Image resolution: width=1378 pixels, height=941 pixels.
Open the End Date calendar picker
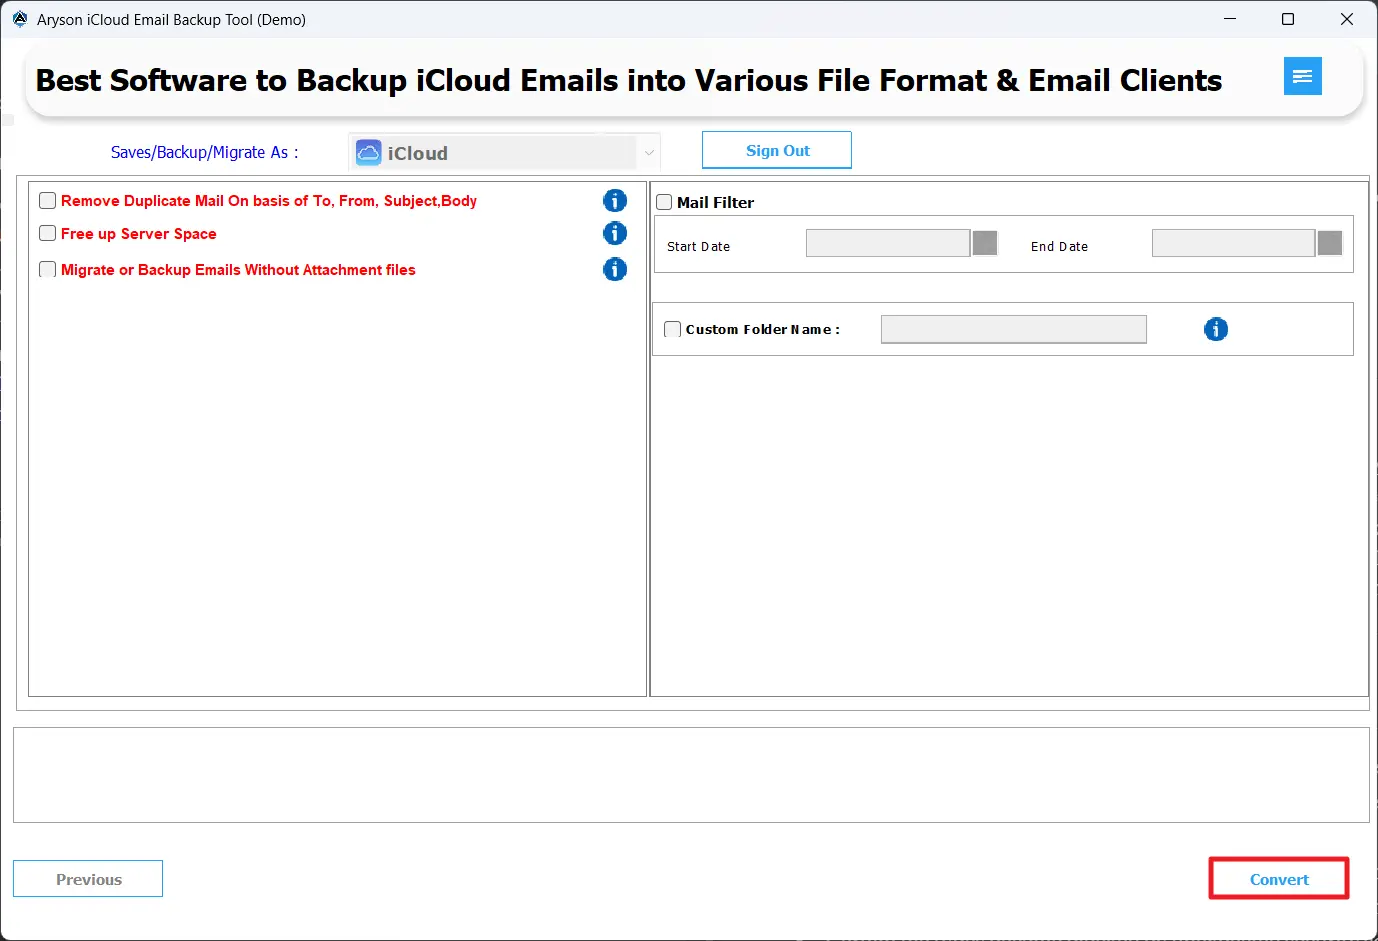pos(1330,243)
